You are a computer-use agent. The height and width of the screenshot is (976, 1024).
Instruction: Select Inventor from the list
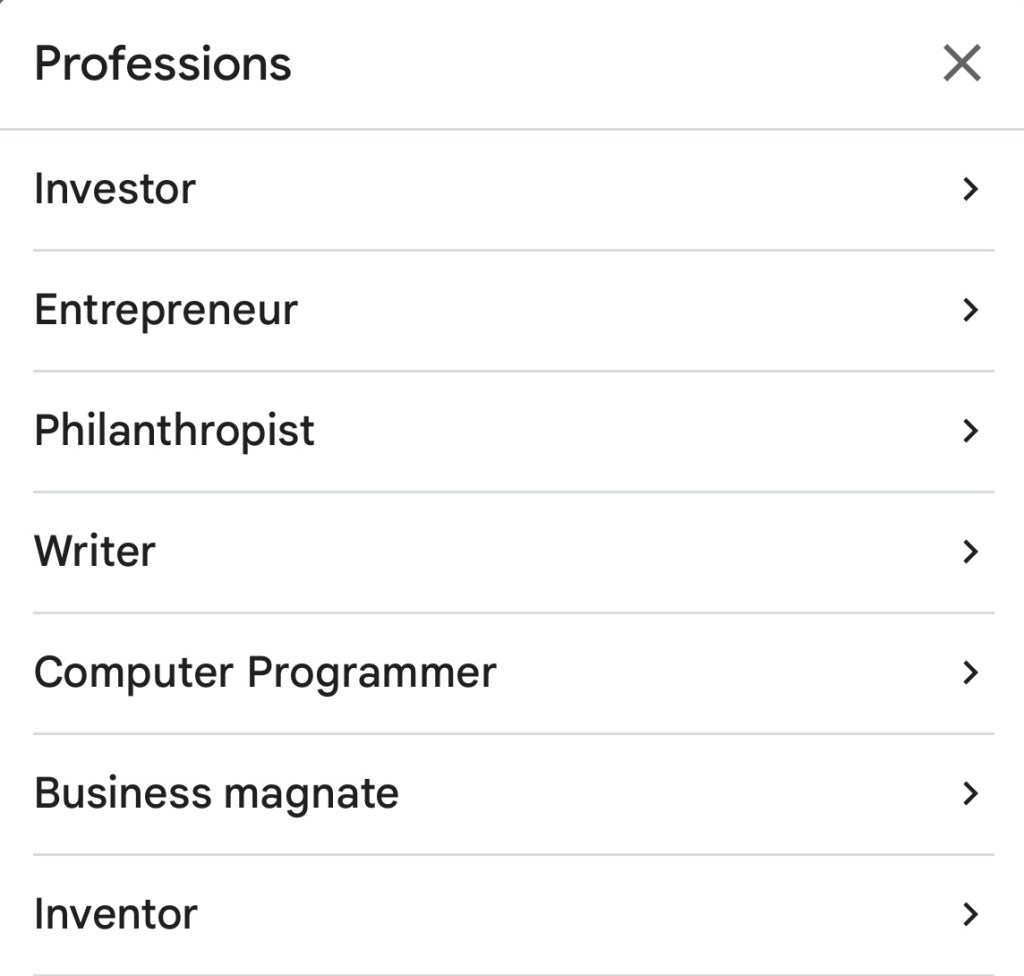(116, 914)
